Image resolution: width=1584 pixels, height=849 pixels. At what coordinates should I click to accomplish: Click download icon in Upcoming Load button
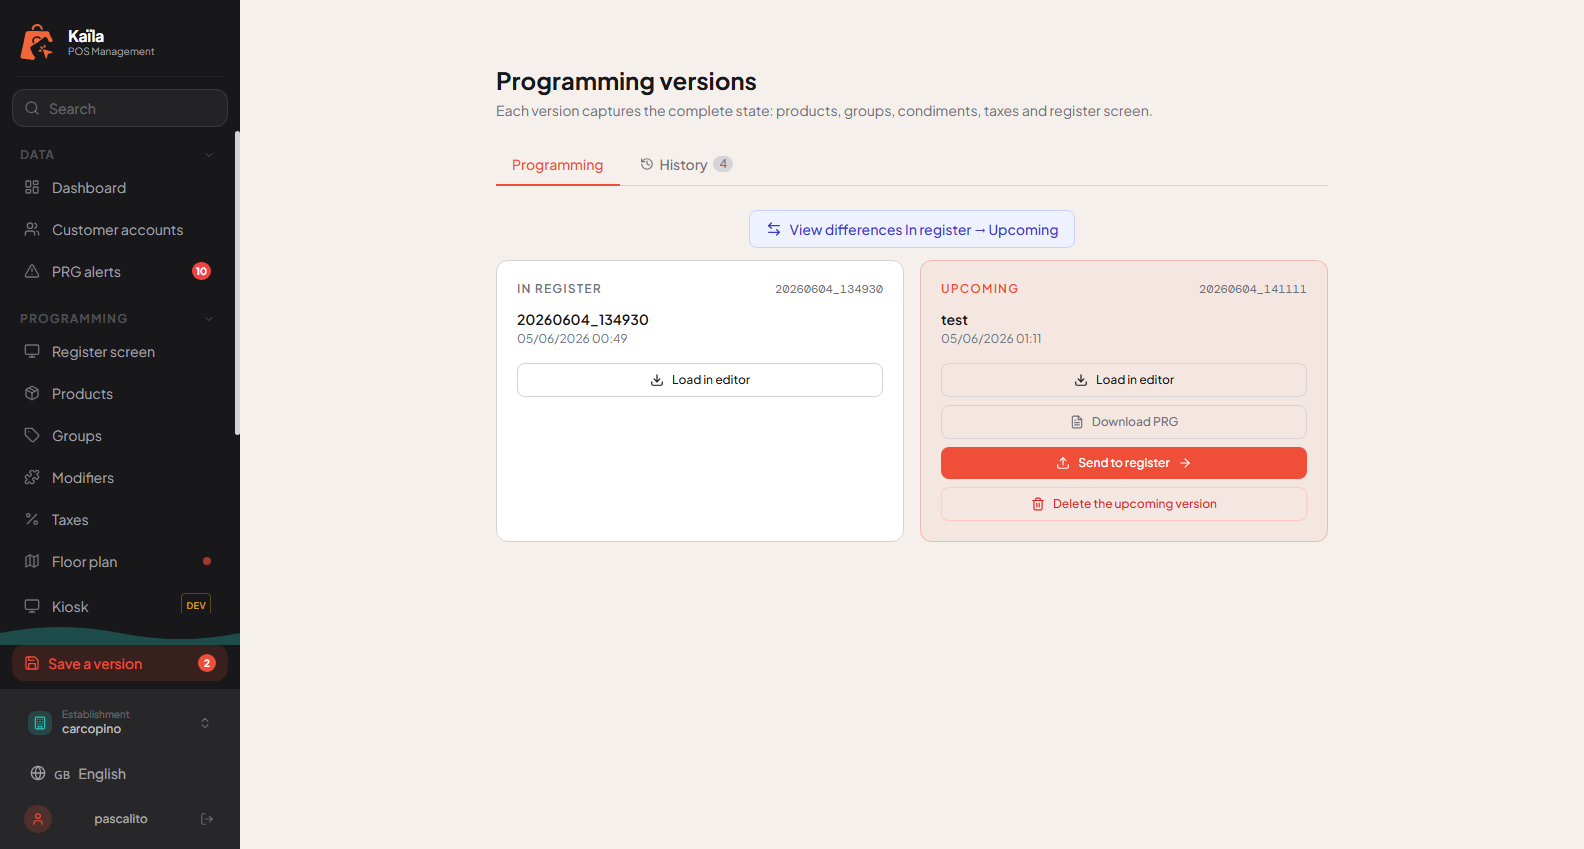coord(1081,380)
